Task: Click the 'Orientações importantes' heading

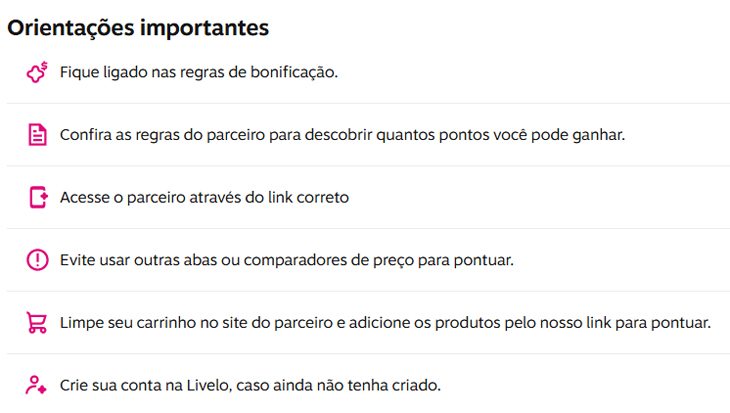Action: coord(138,27)
